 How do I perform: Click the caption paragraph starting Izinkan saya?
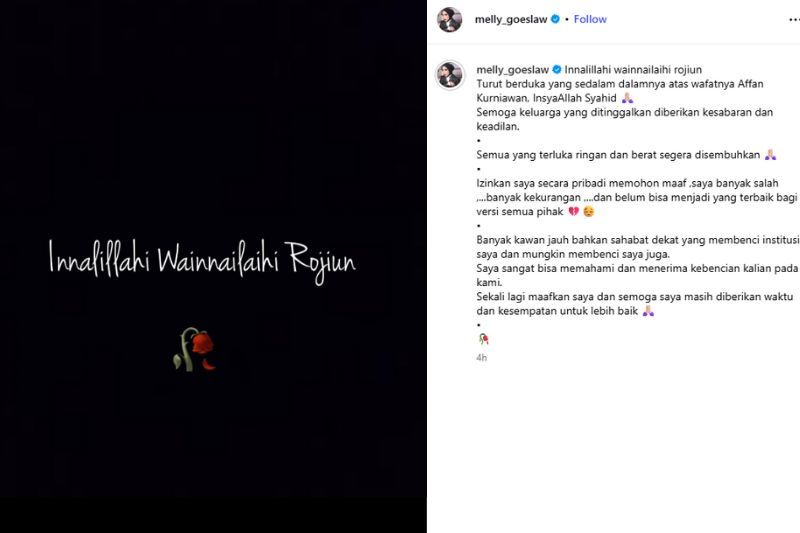[637, 197]
